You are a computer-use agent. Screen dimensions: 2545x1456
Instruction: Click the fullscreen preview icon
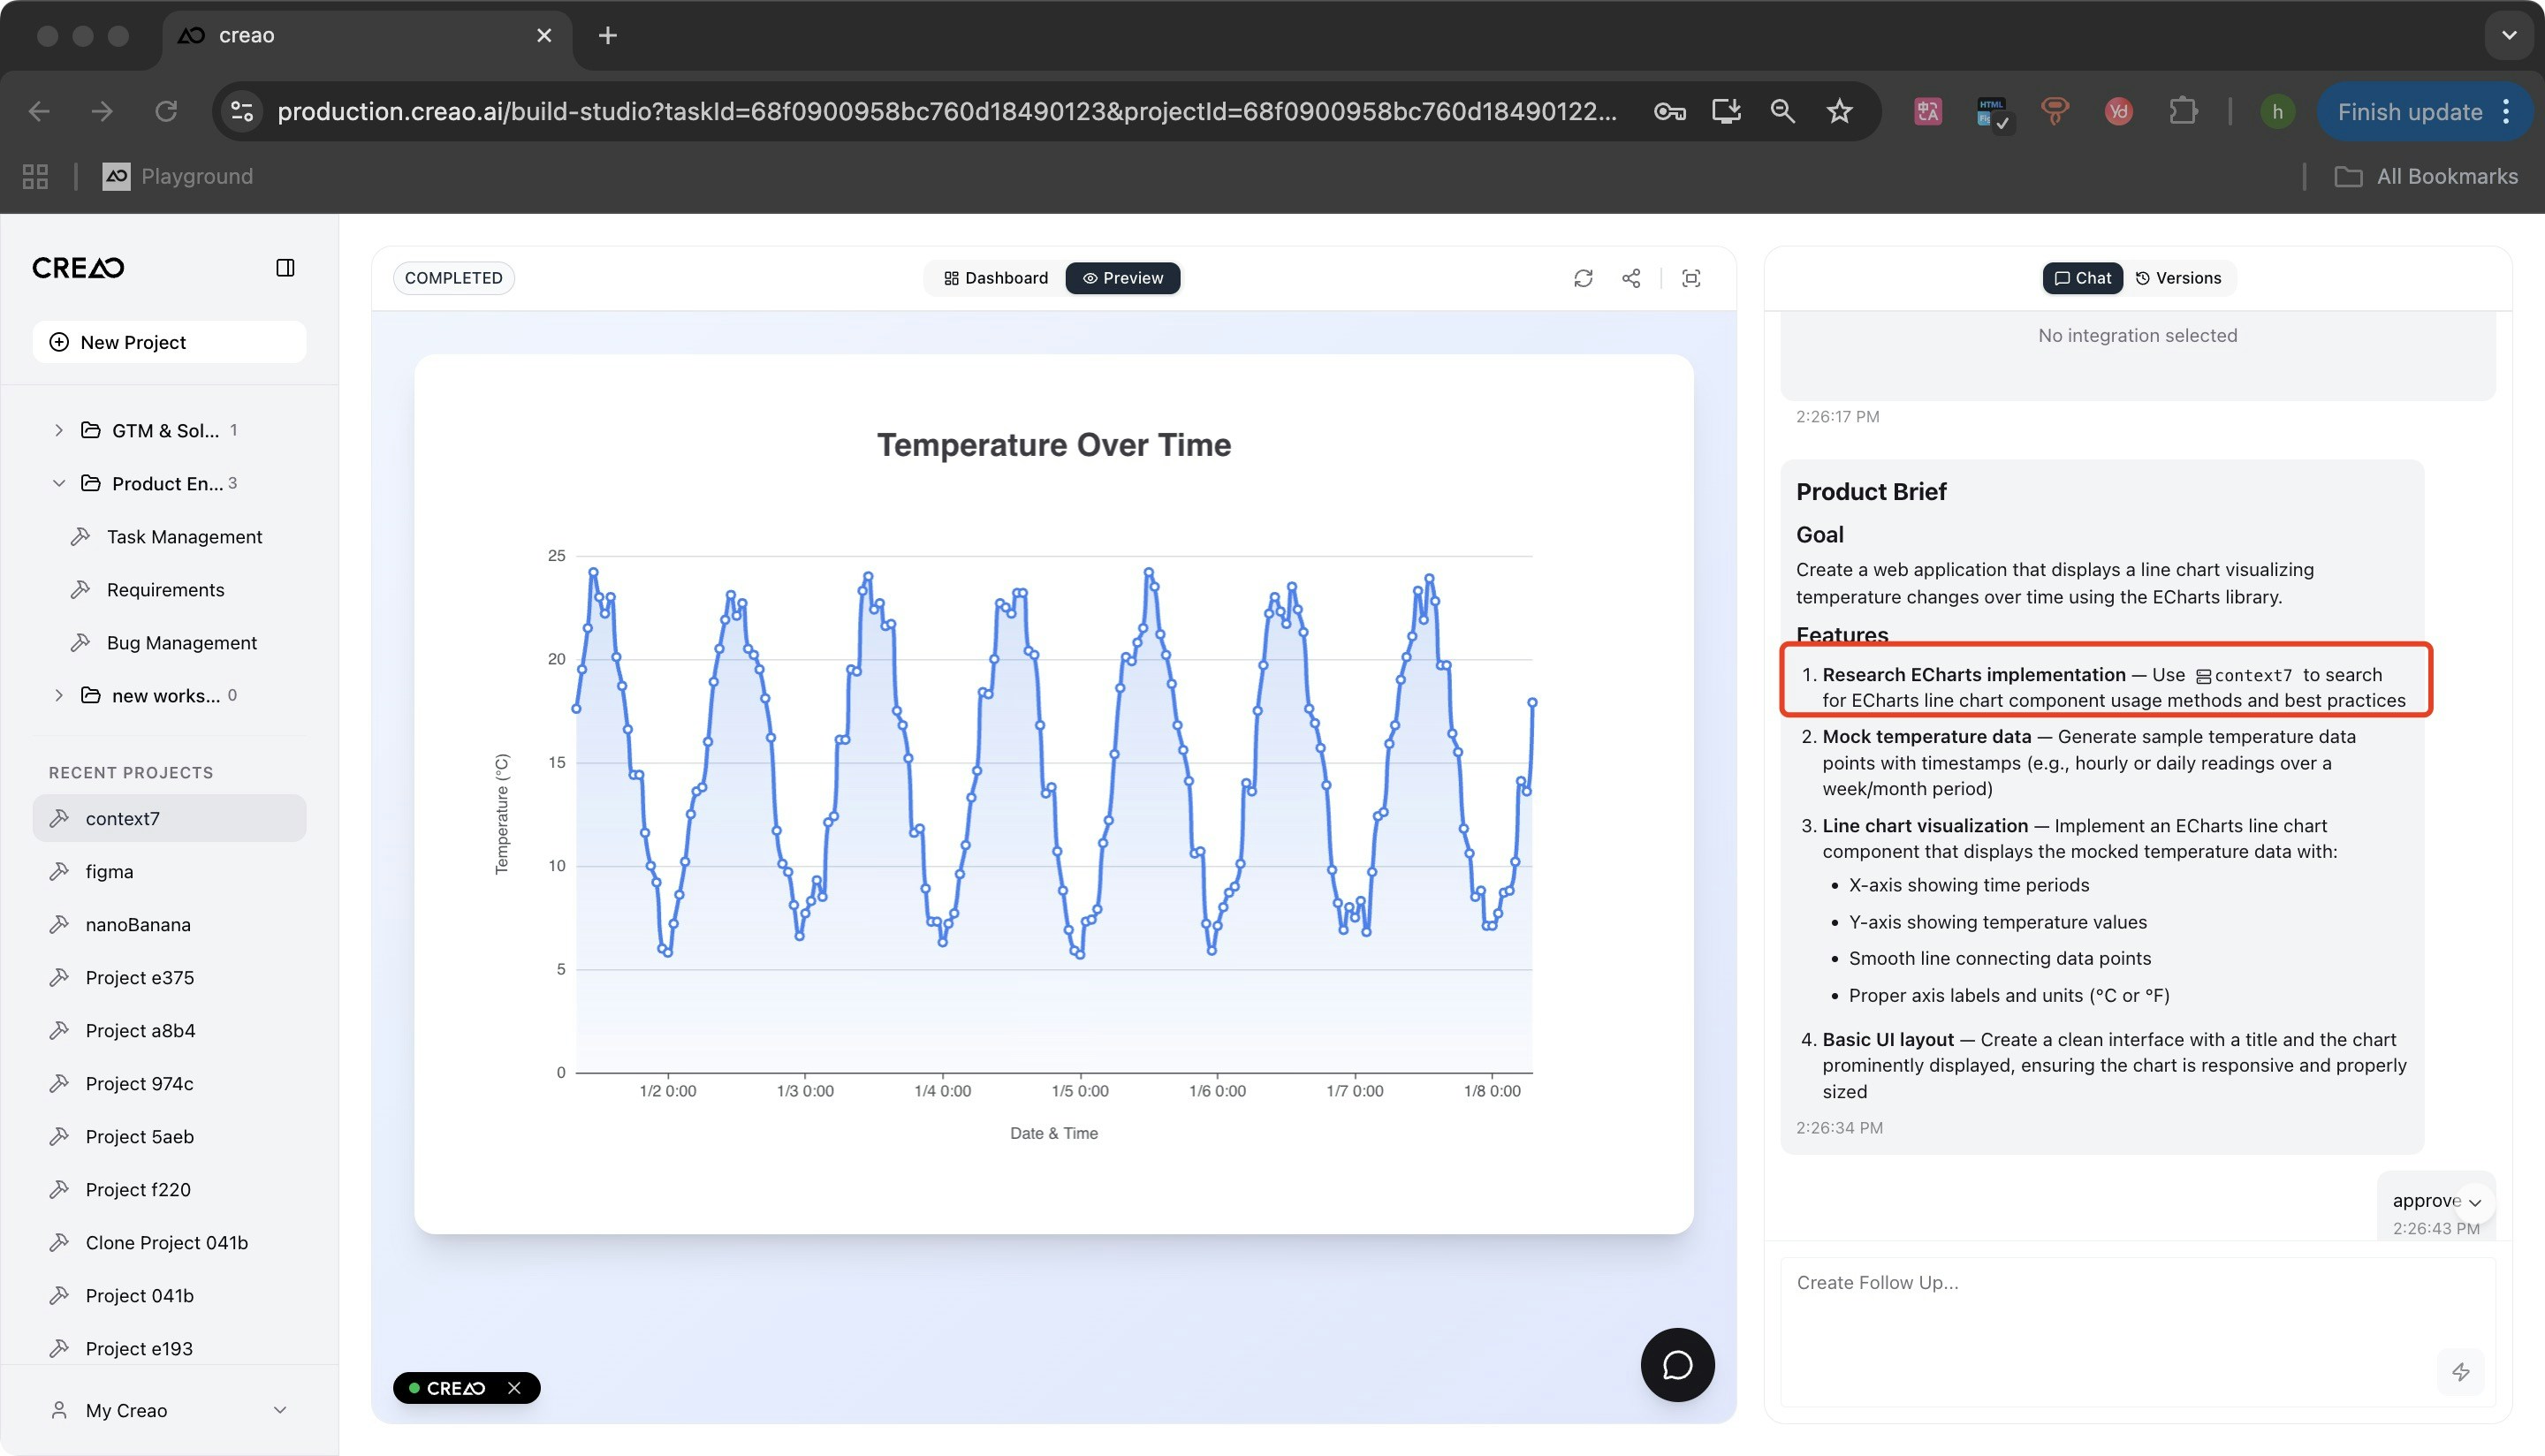pos(1691,278)
